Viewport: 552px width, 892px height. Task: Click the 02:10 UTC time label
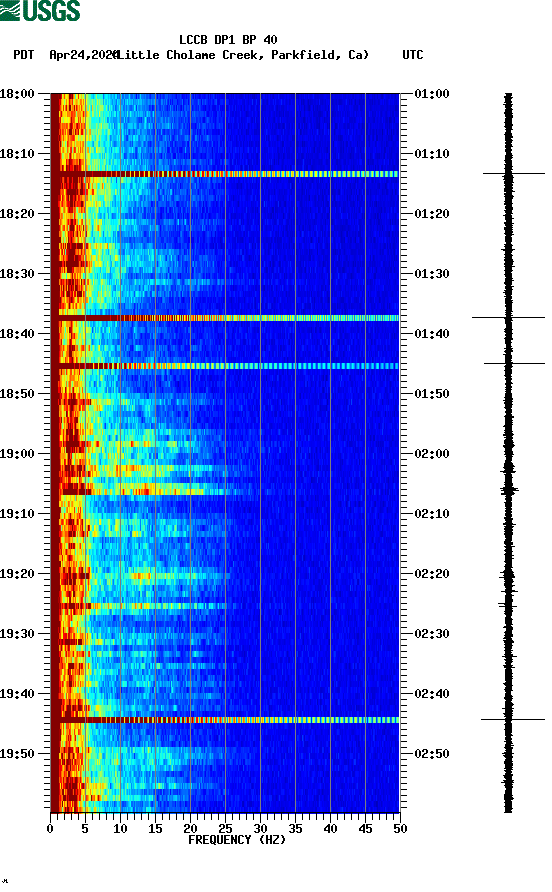click(x=432, y=514)
